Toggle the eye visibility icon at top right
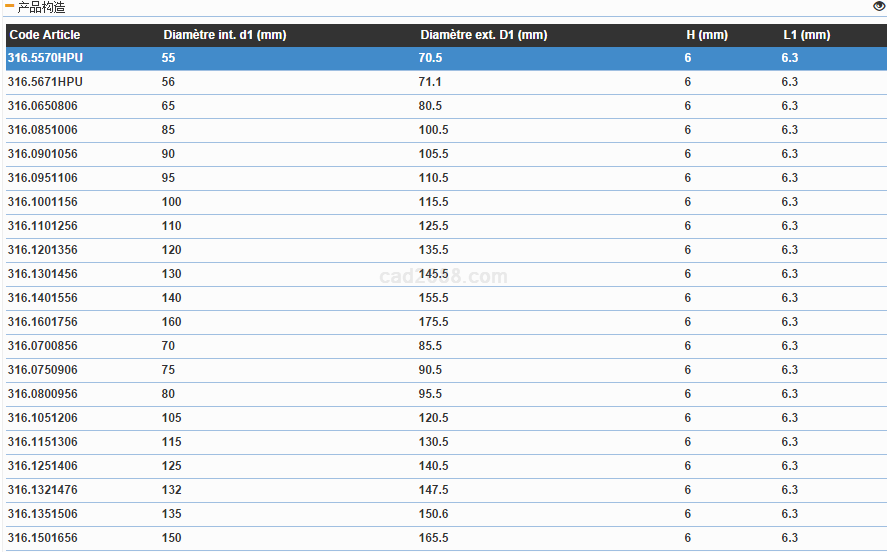 [x=878, y=7]
